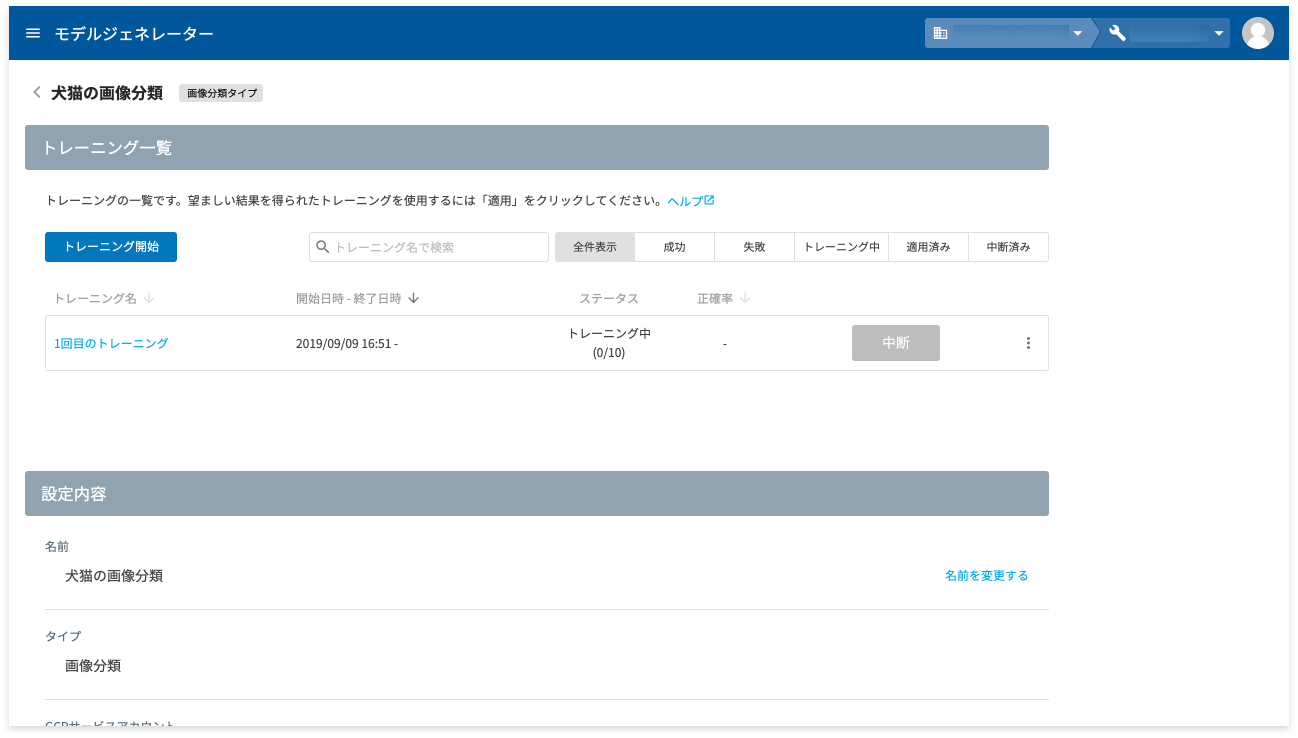Sort by トレーニング名 arrow
The height and width of the screenshot is (738, 1298).
click(149, 298)
